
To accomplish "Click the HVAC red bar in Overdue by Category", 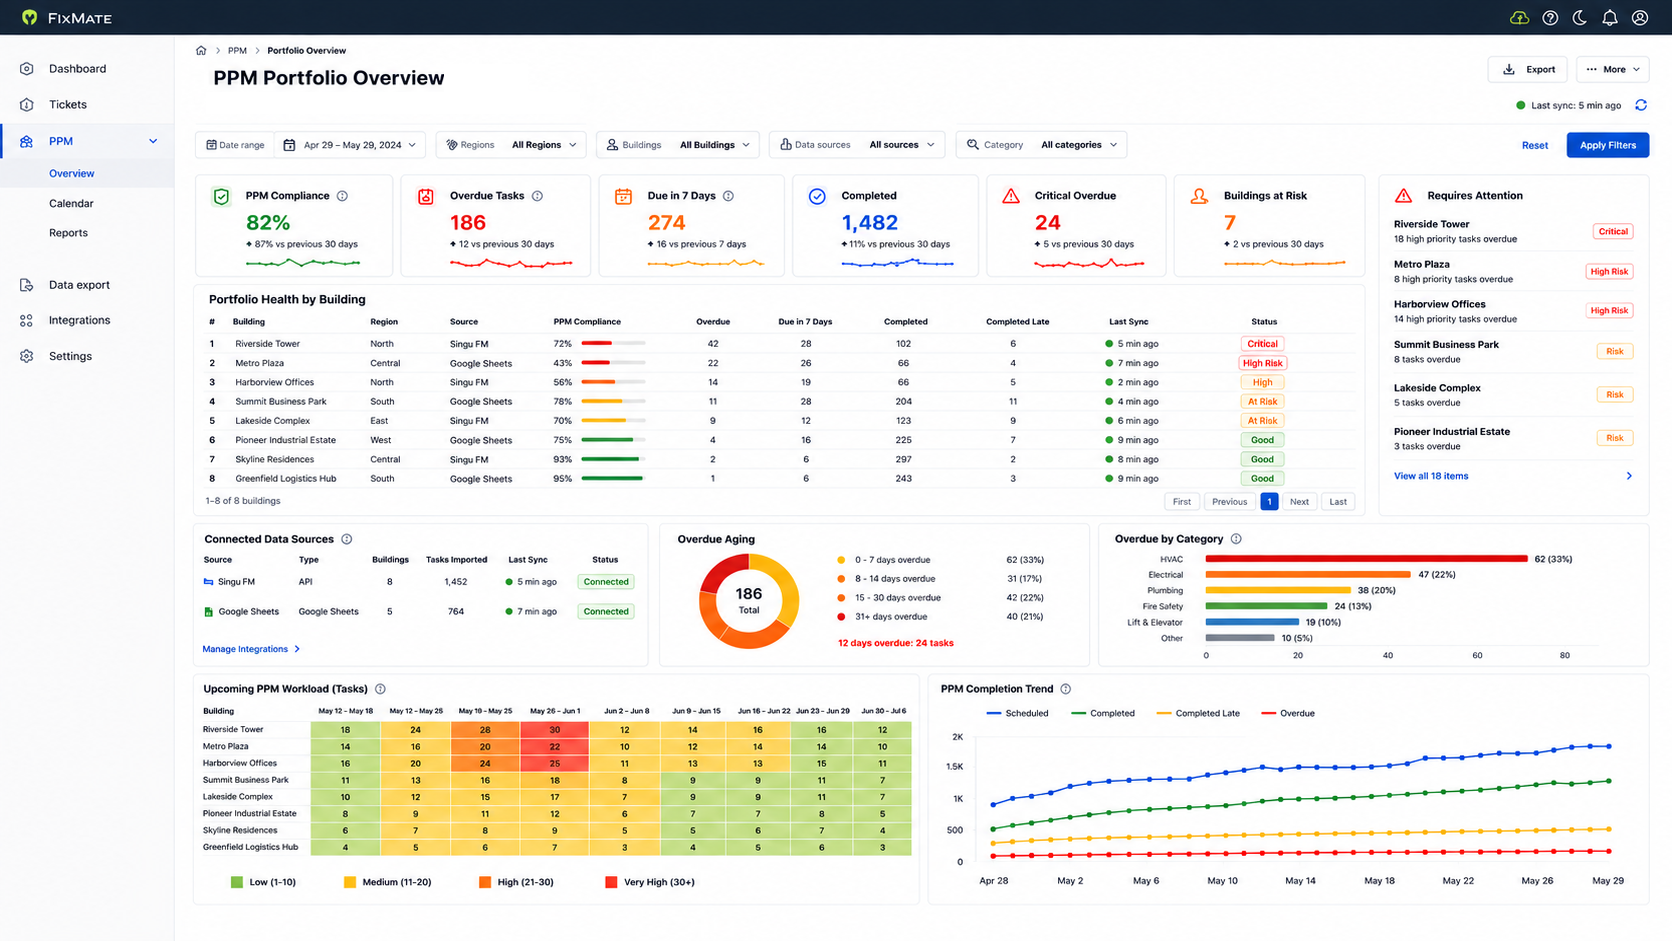I will click(1366, 559).
